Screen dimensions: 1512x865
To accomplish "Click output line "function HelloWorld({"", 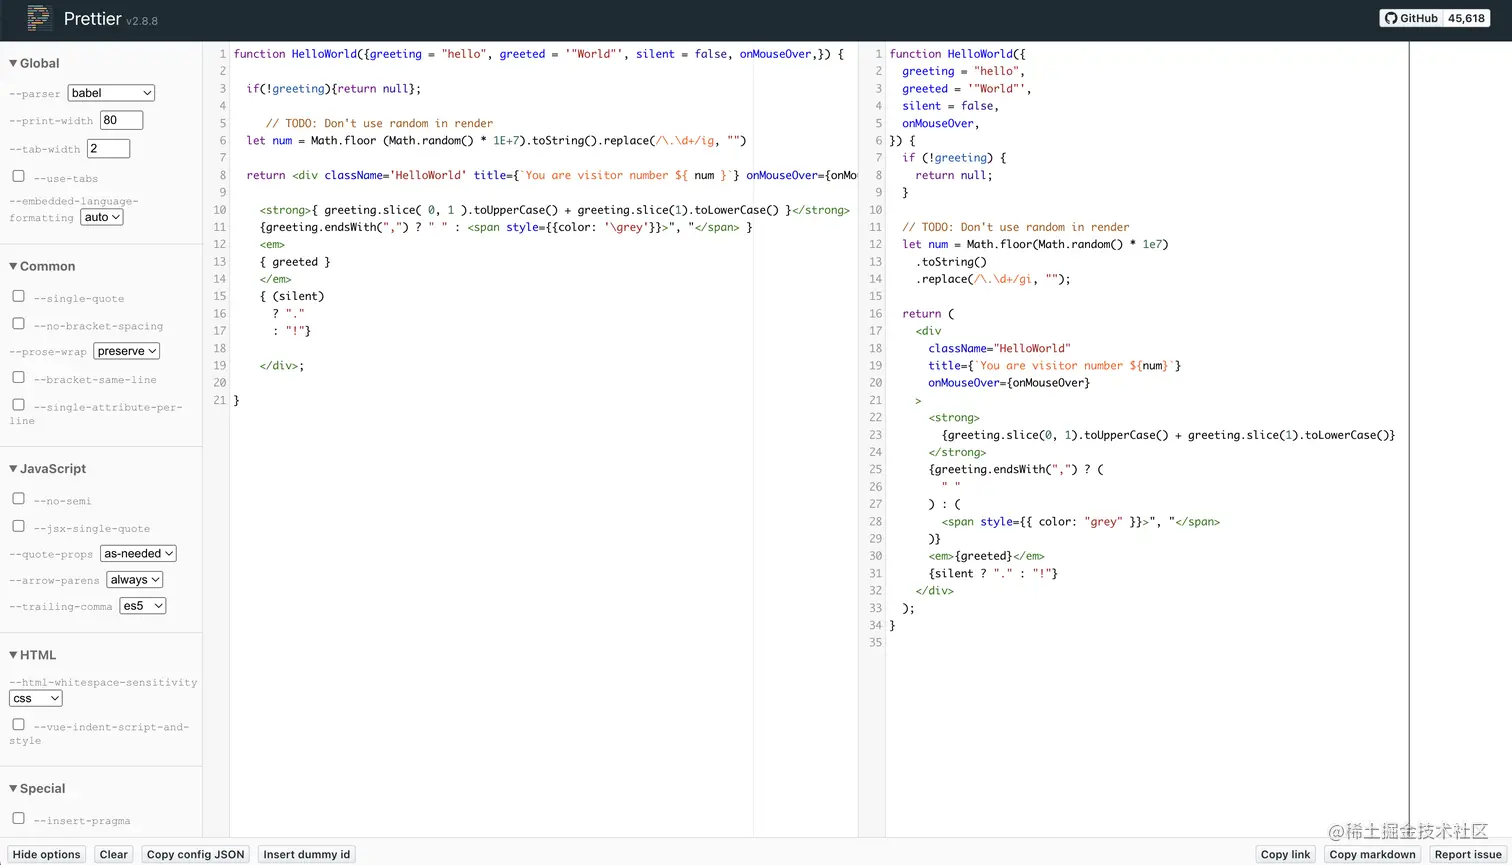I will click(958, 54).
